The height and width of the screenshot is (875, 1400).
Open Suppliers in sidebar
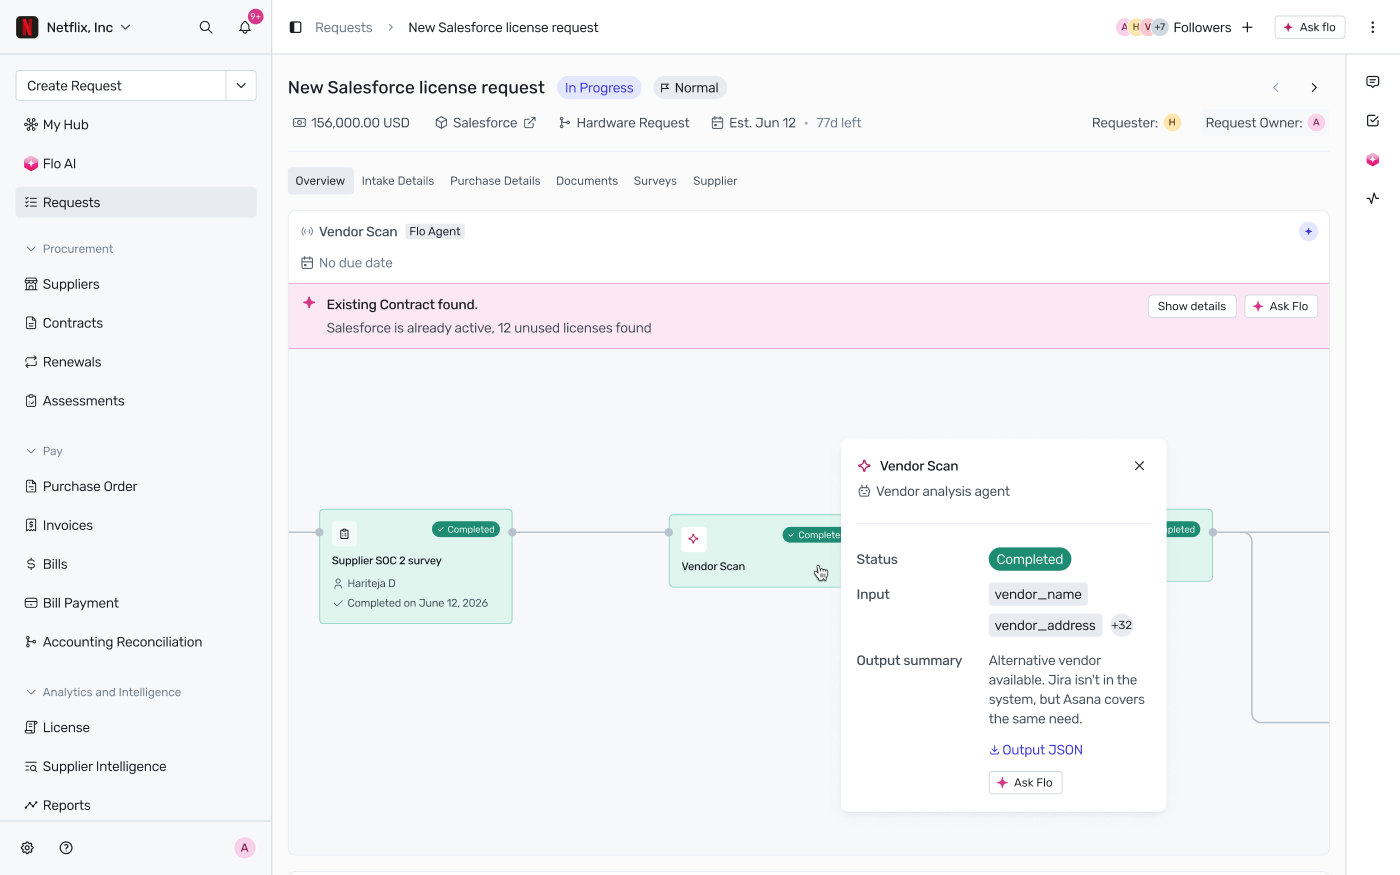pos(136,285)
